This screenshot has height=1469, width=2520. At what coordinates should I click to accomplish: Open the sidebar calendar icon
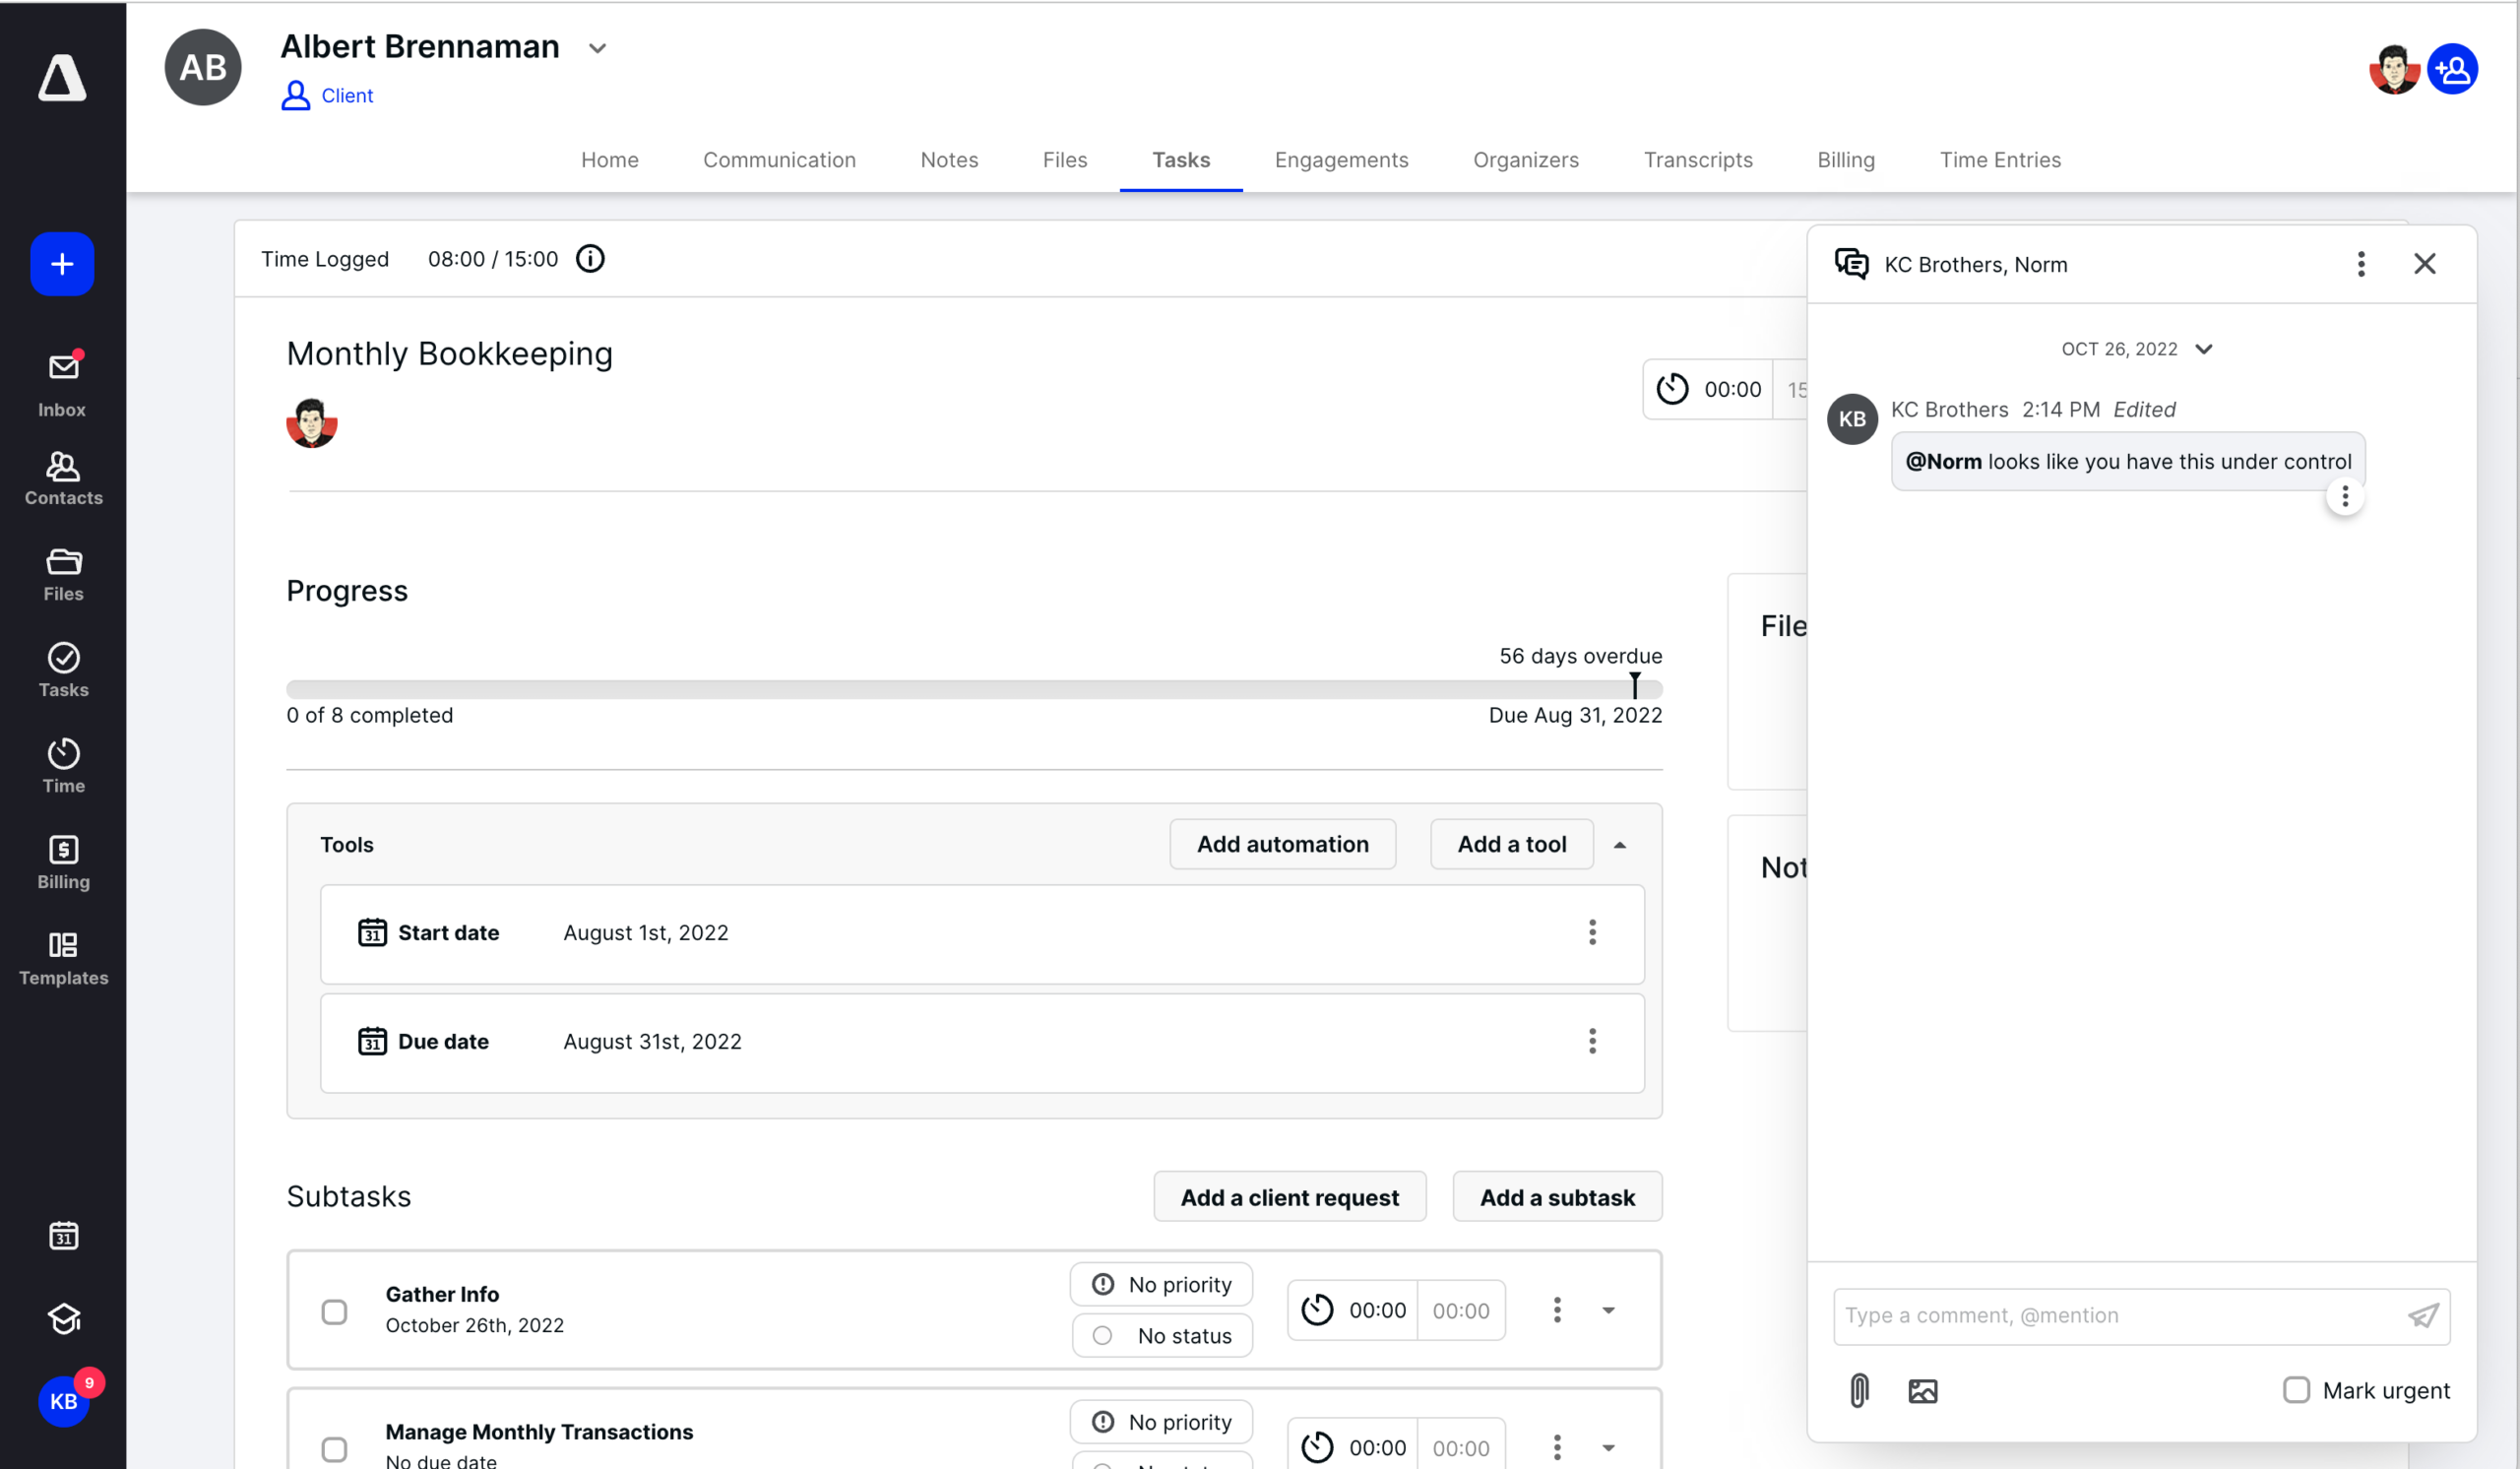coord(63,1235)
